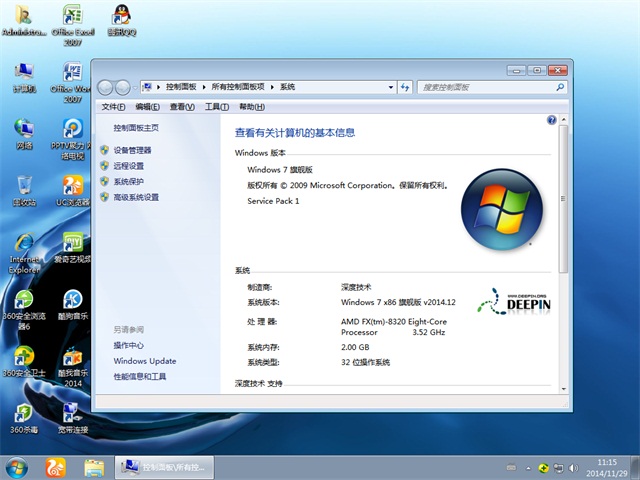Viewport: 640px width, 480px height.
Task: Click the 控制面板 breadcrumb segment
Action: [181, 87]
